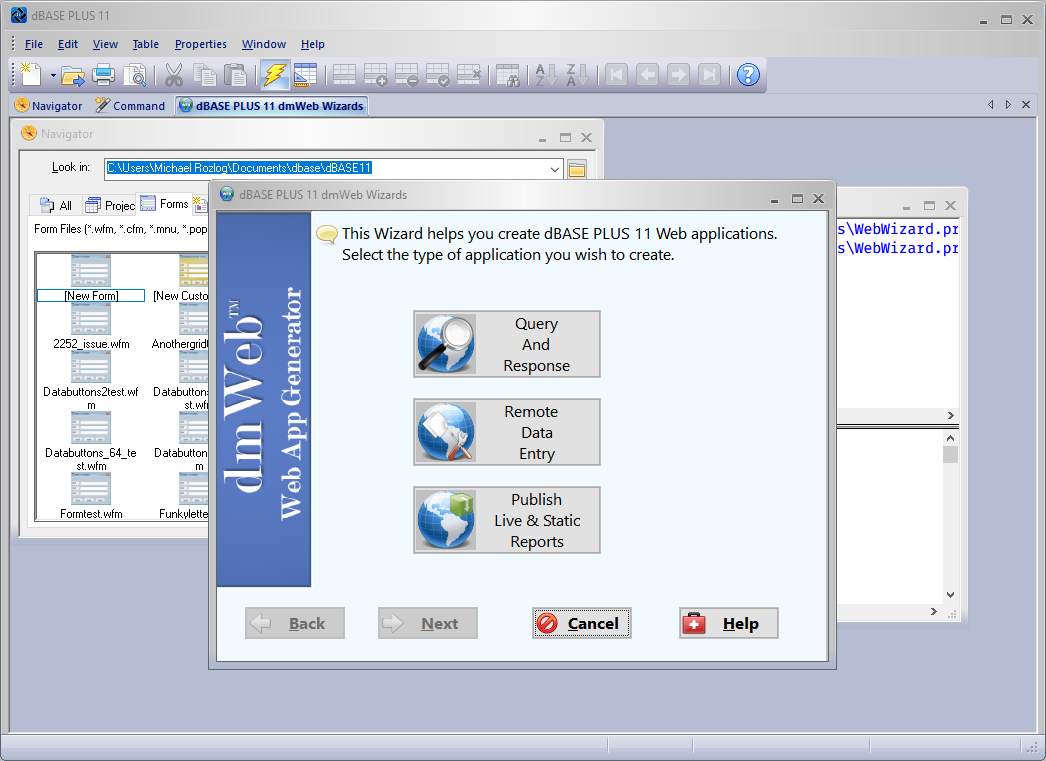Click the Previous Row arrow icon
The height and width of the screenshot is (761, 1046).
647,75
